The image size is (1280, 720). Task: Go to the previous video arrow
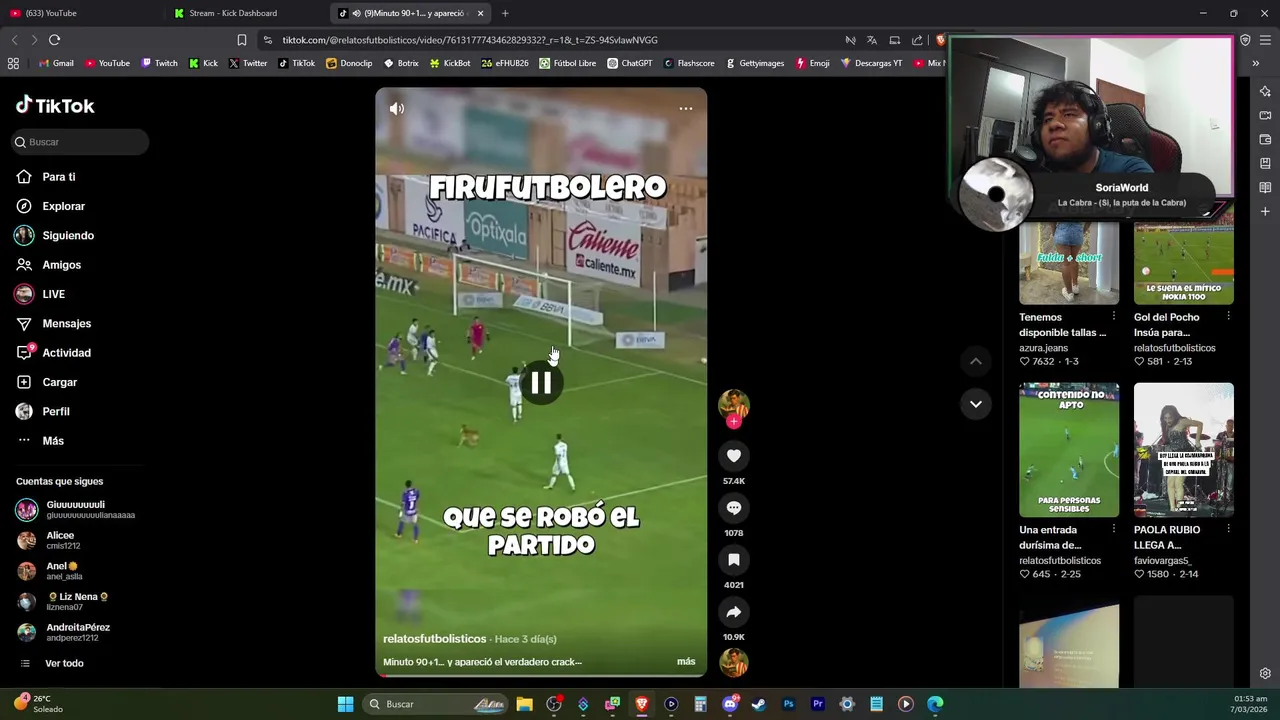coord(976,361)
